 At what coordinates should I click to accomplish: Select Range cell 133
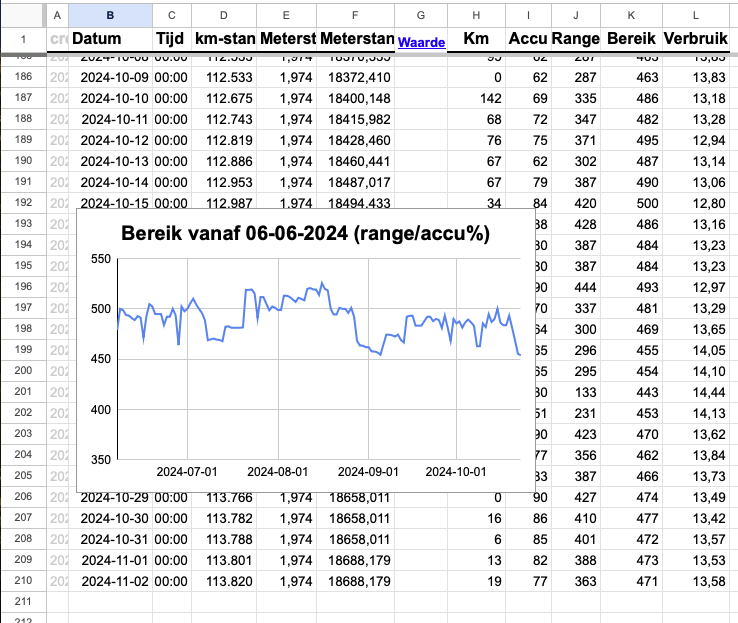576,392
